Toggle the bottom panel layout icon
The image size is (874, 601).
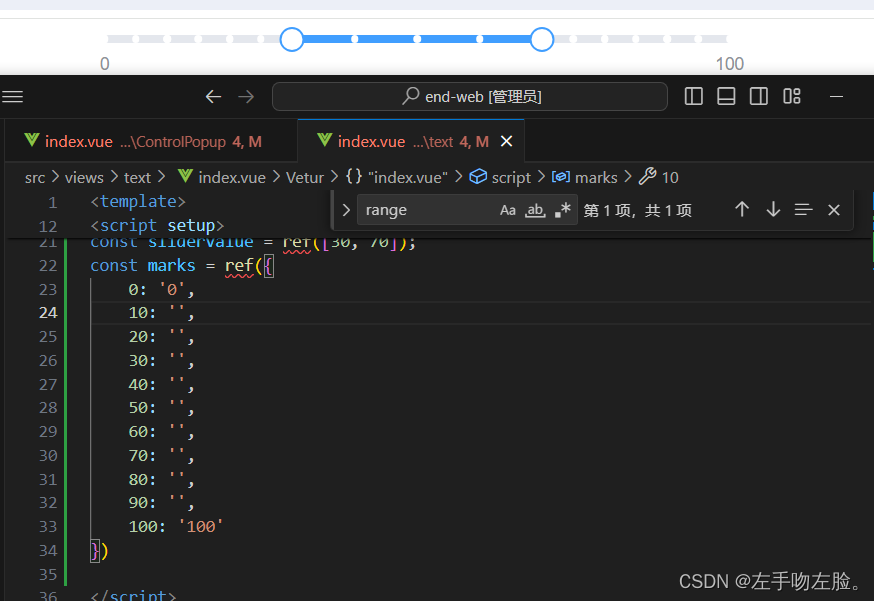(x=726, y=96)
